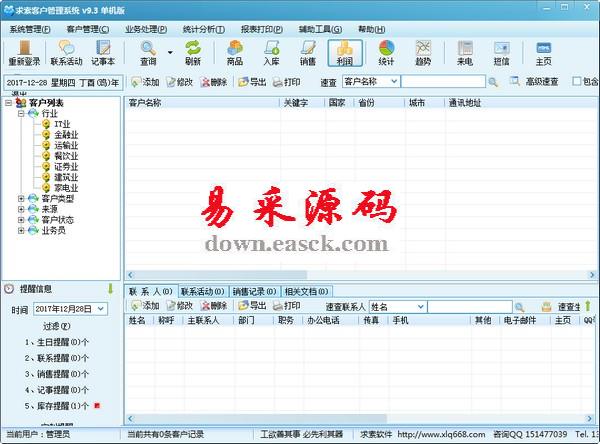Image resolution: width=600 pixels, height=444 pixels.
Task: Click the http://www.xlq668.com status bar link
Action: tap(441, 434)
